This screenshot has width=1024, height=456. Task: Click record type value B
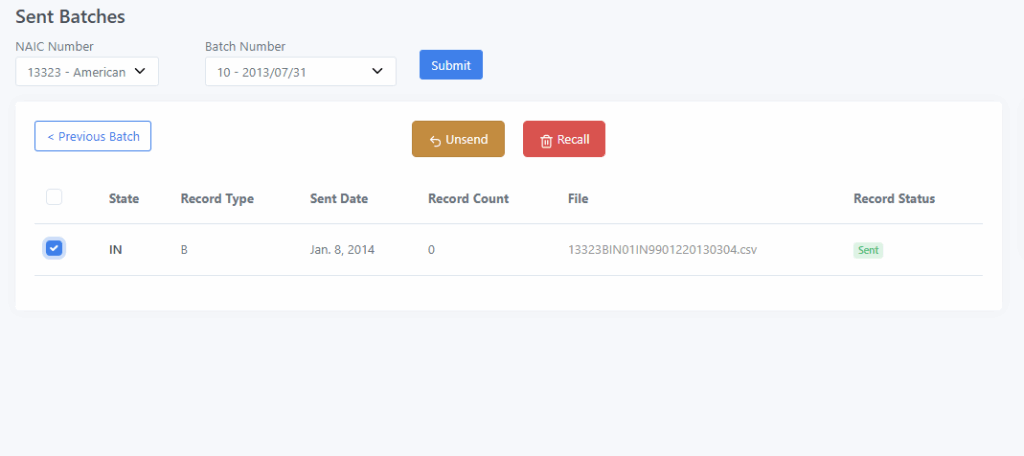tap(184, 250)
